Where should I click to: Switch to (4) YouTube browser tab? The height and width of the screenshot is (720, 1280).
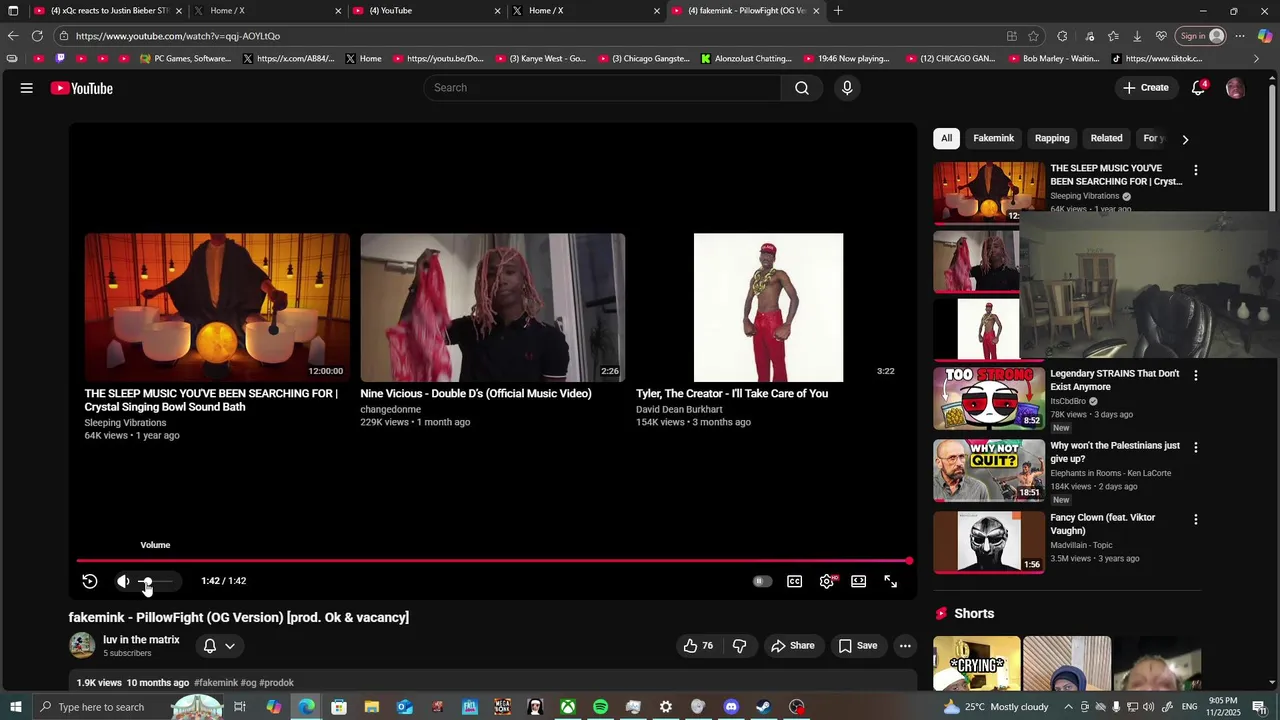[x=425, y=11]
